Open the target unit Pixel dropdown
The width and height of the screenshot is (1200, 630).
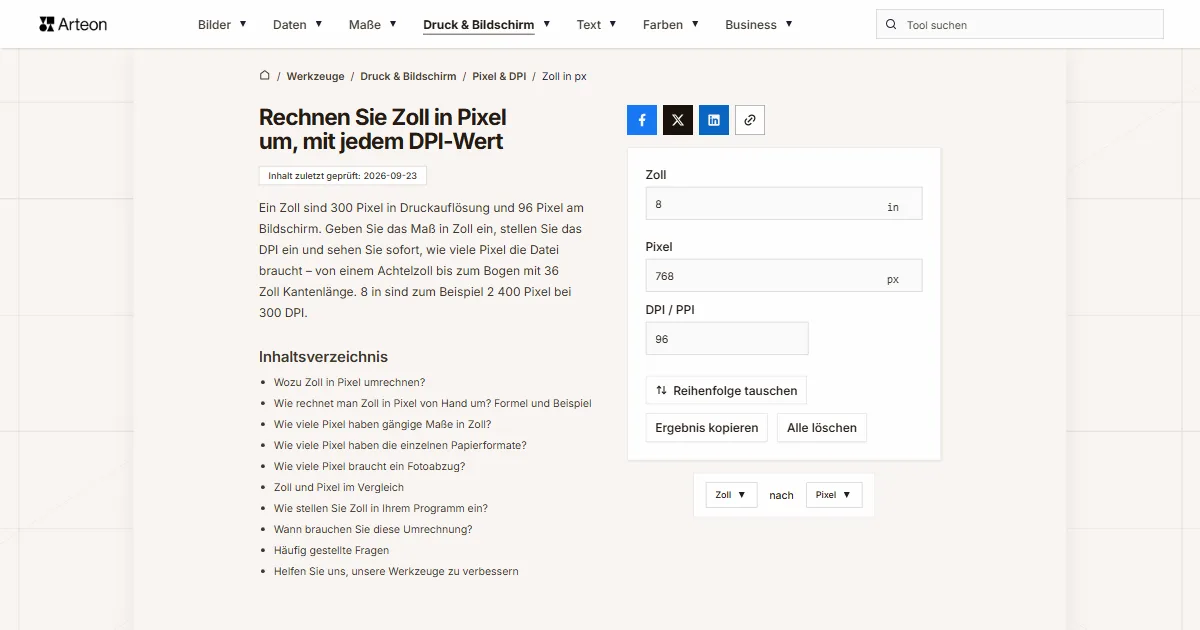(834, 495)
